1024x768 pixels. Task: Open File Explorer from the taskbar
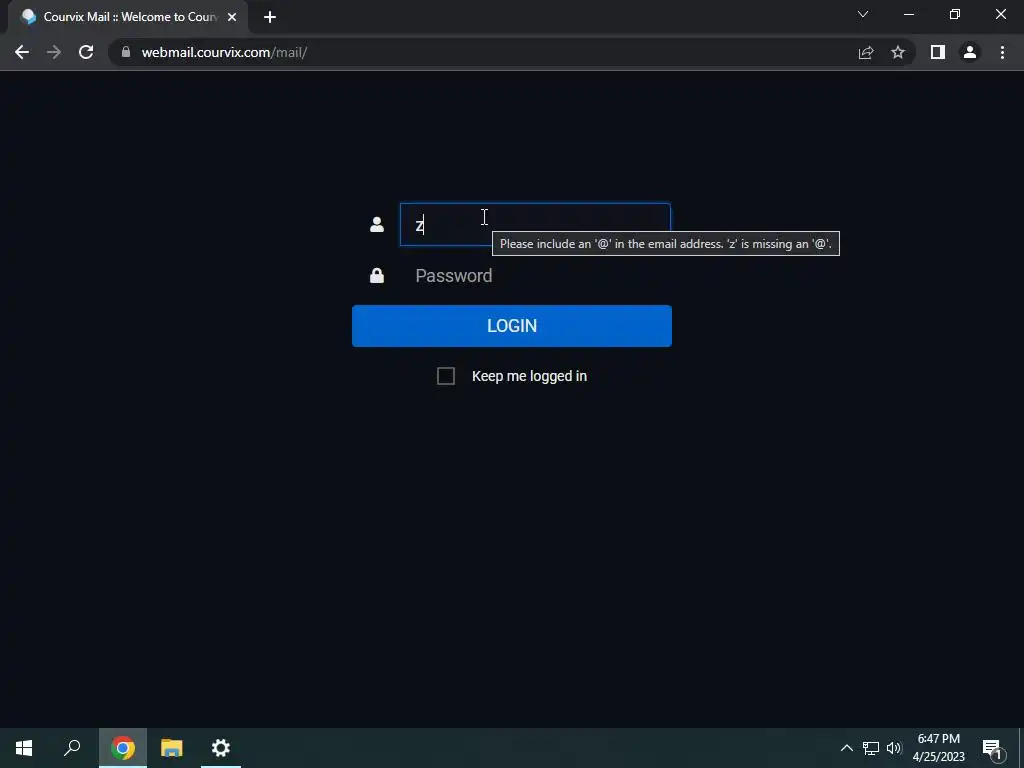click(172, 748)
